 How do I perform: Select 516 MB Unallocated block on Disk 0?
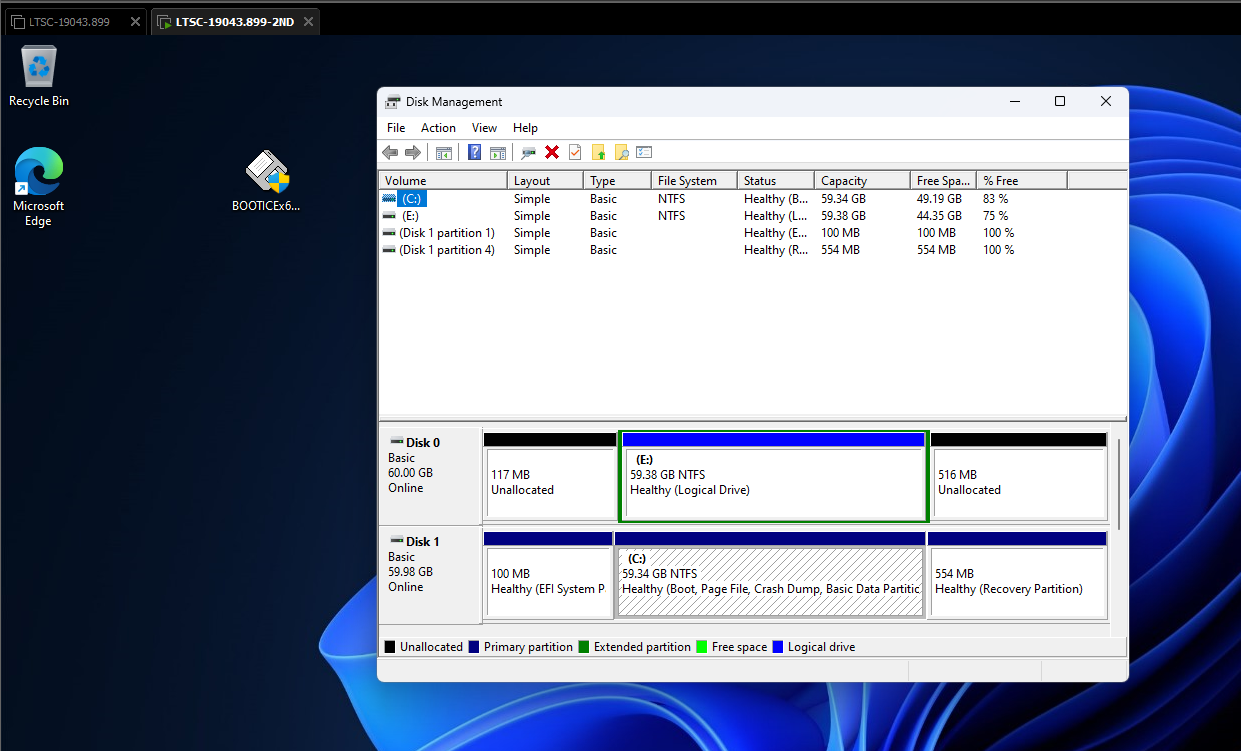click(1019, 475)
